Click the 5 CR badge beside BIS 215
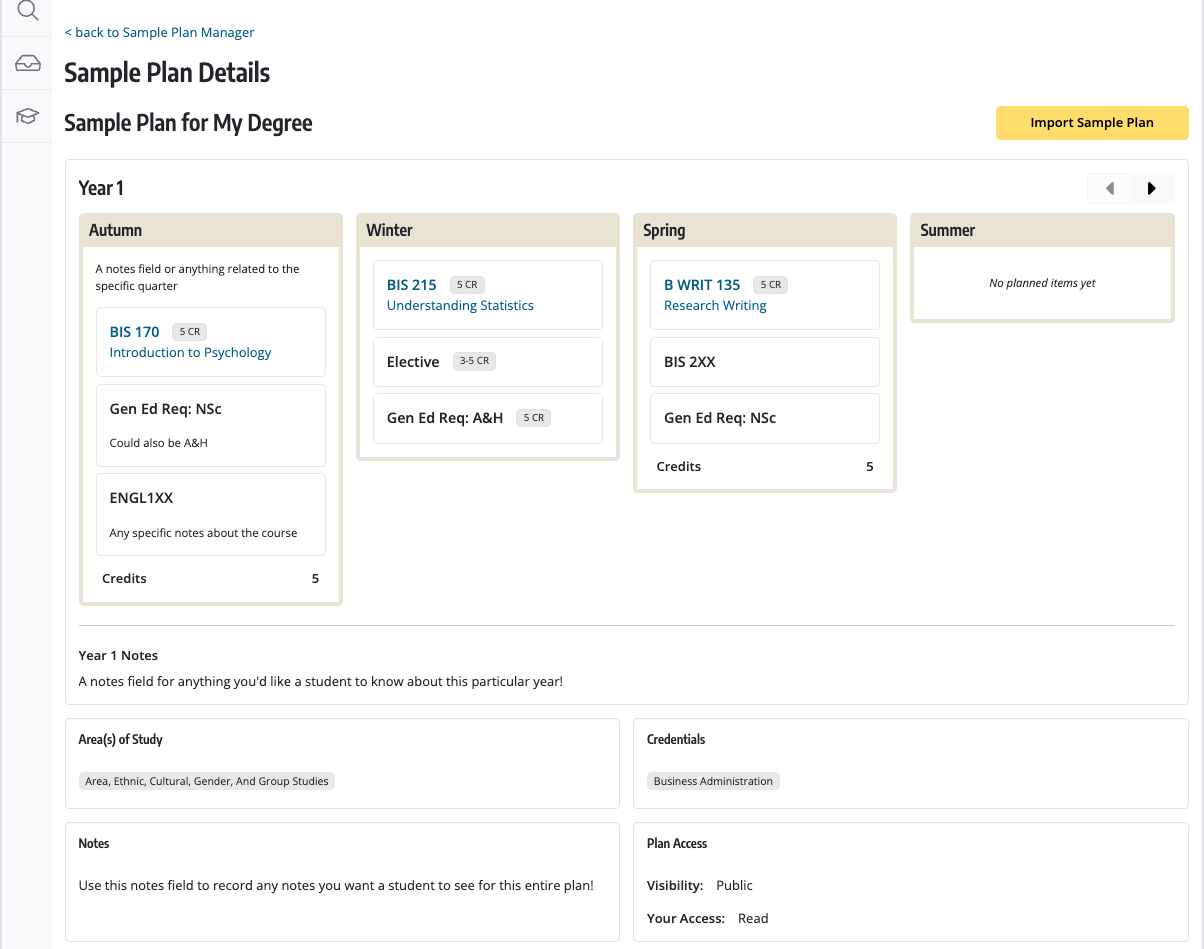The image size is (1204, 949). [467, 285]
